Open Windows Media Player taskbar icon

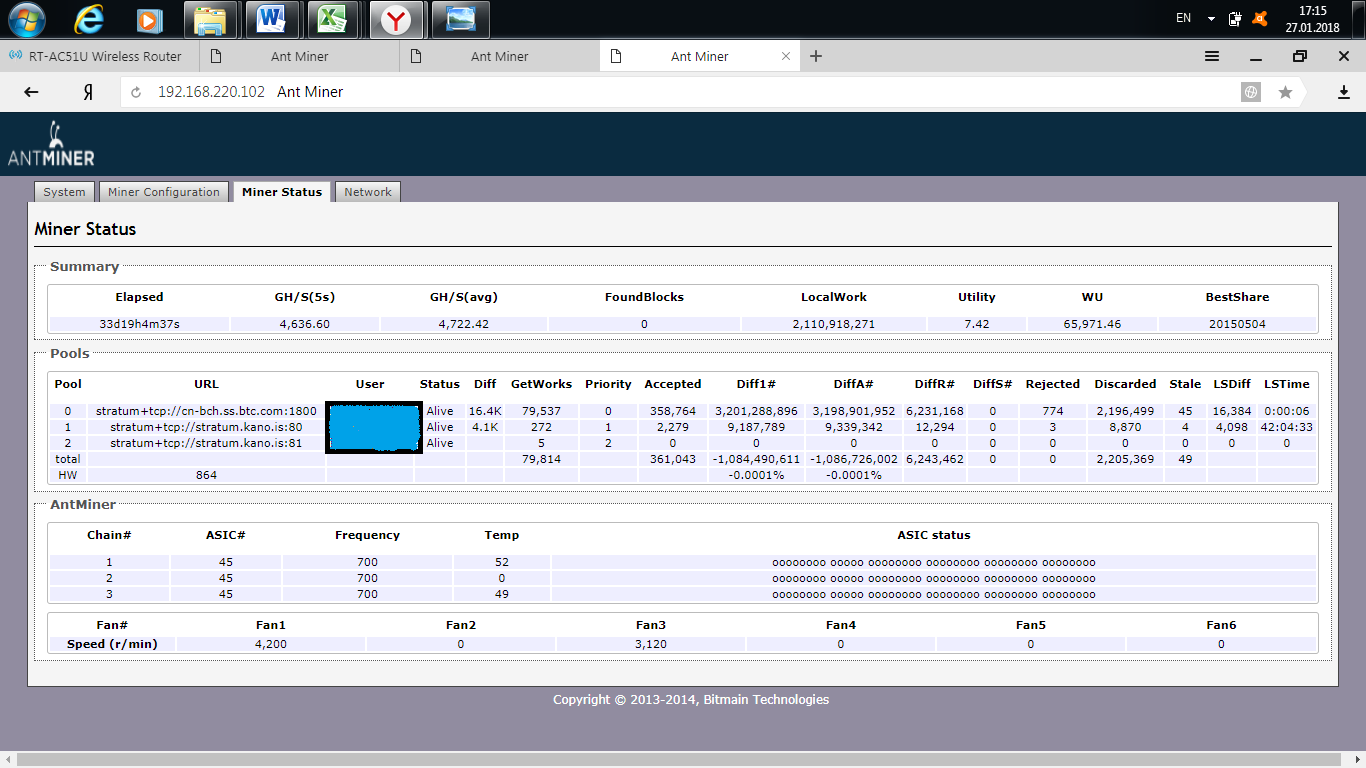click(150, 19)
